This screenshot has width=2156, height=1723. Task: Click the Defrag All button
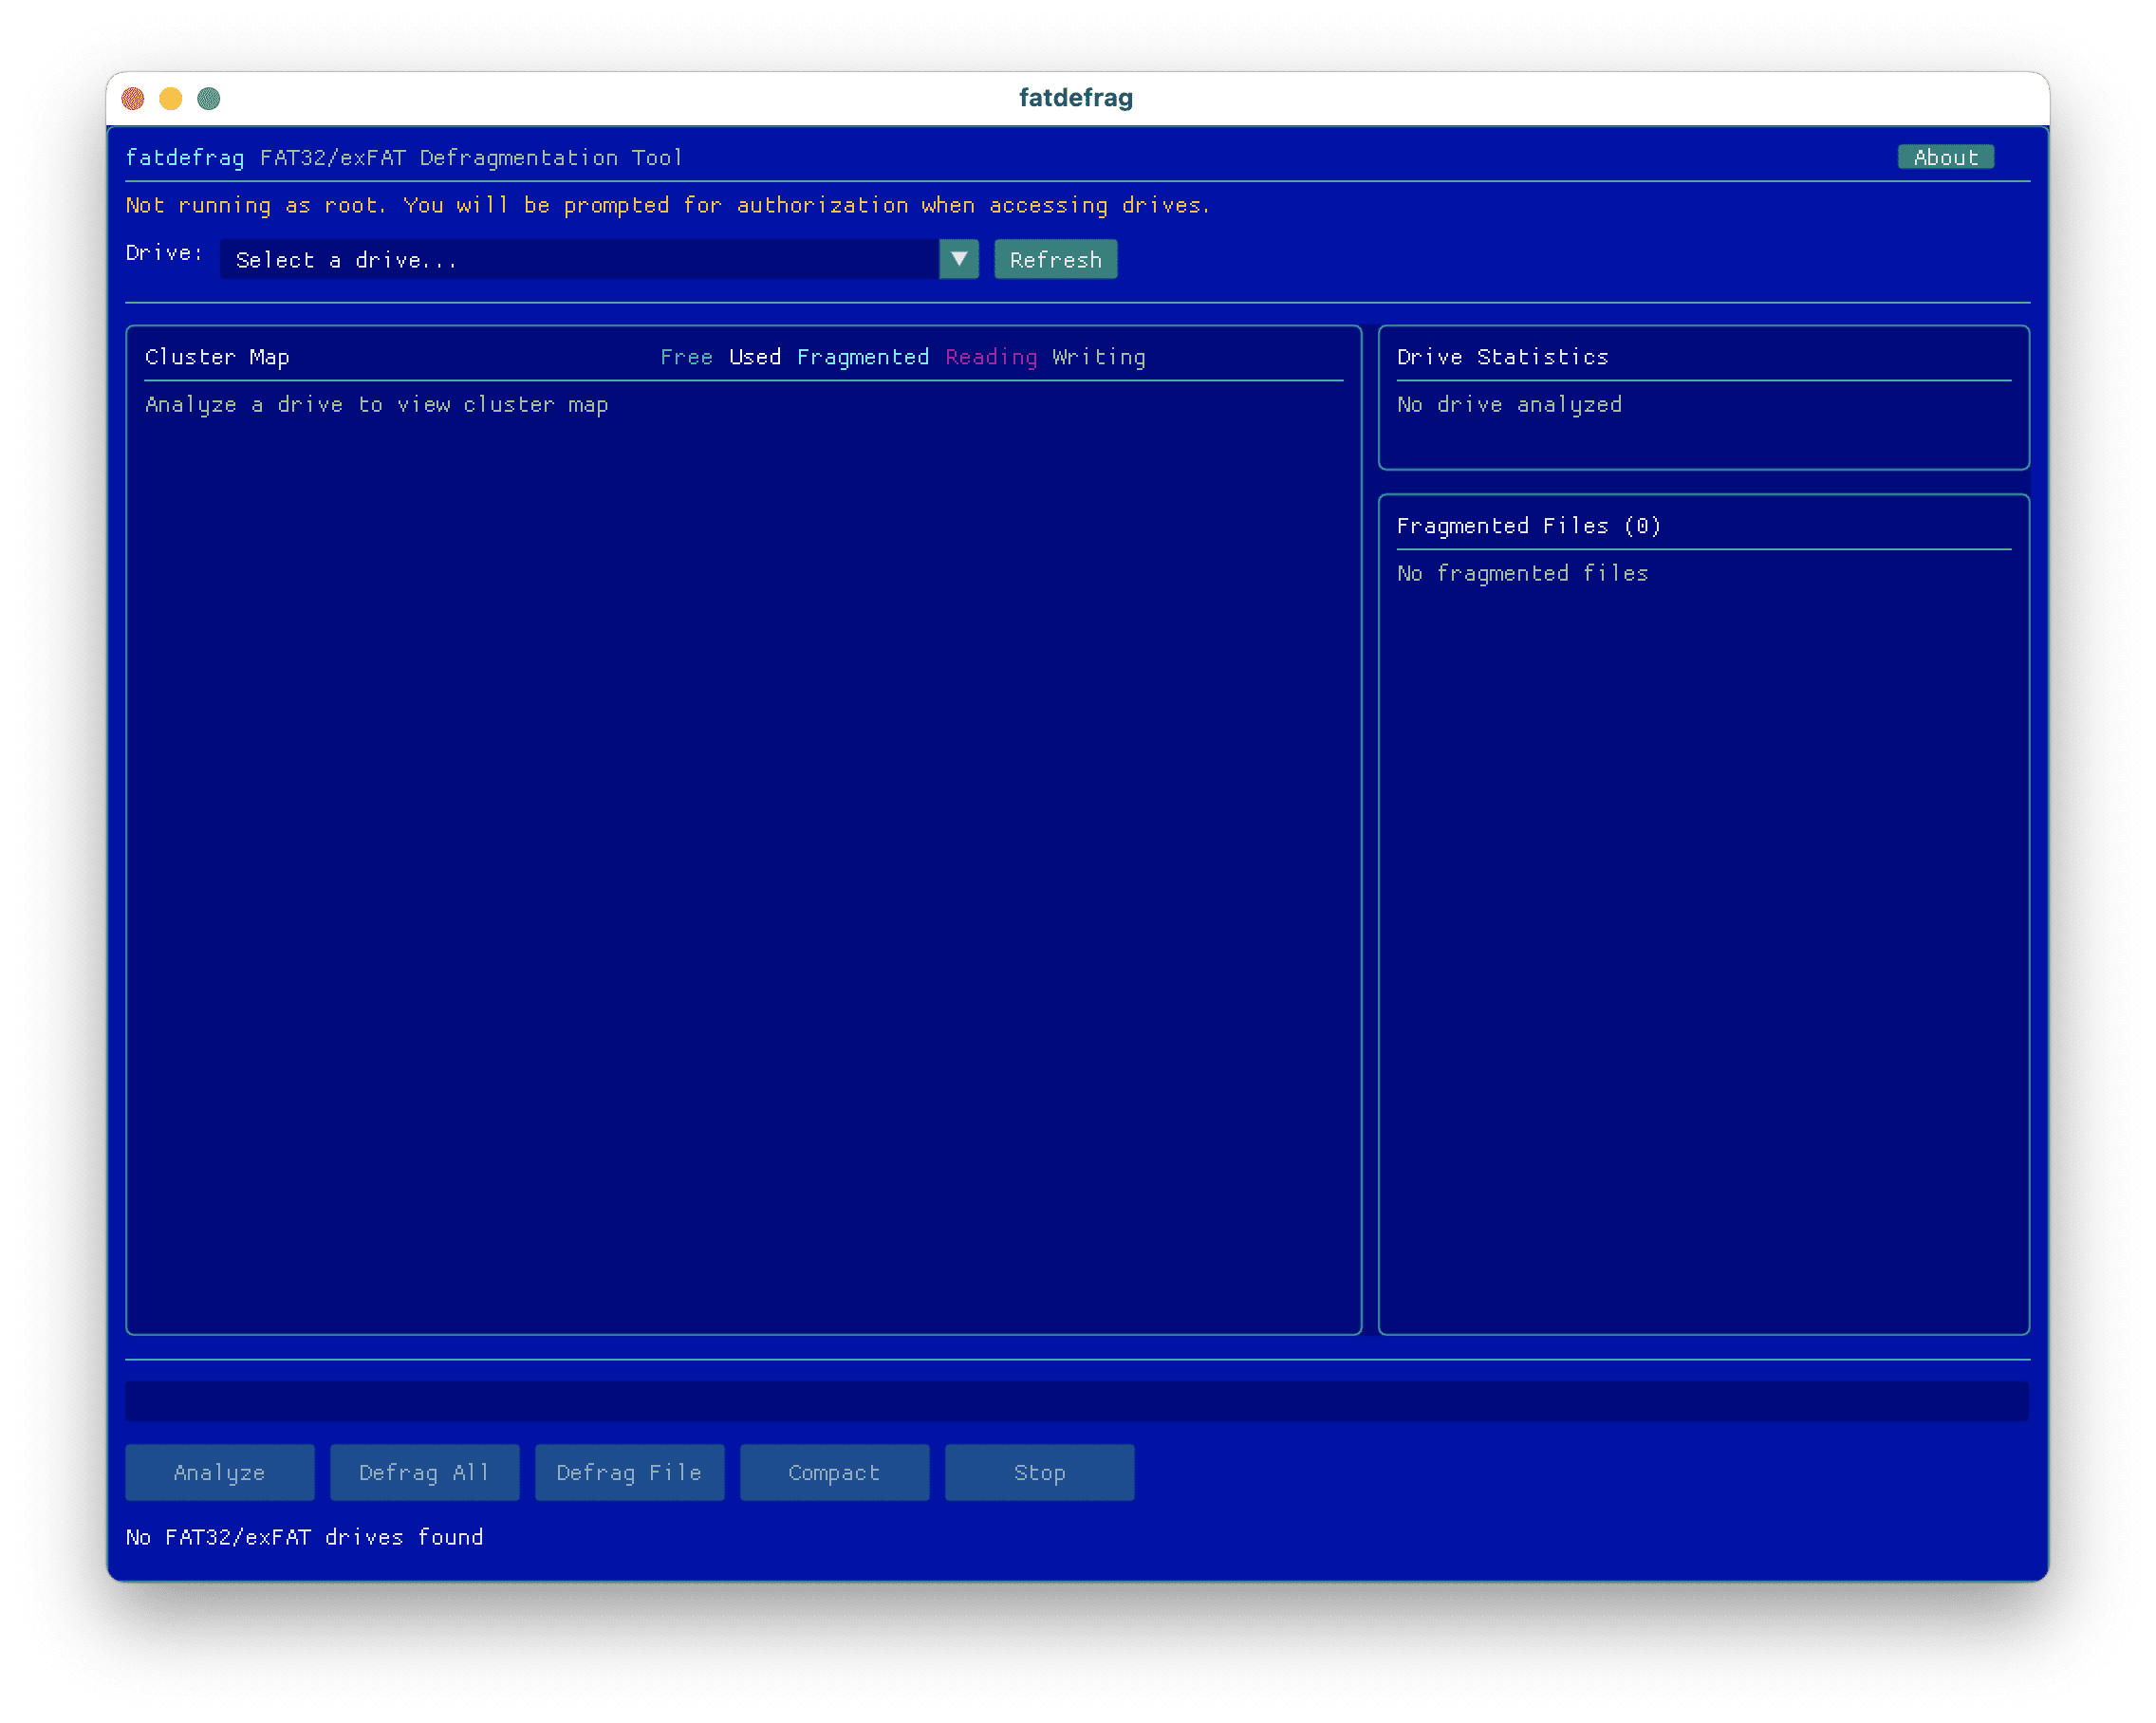(424, 1472)
